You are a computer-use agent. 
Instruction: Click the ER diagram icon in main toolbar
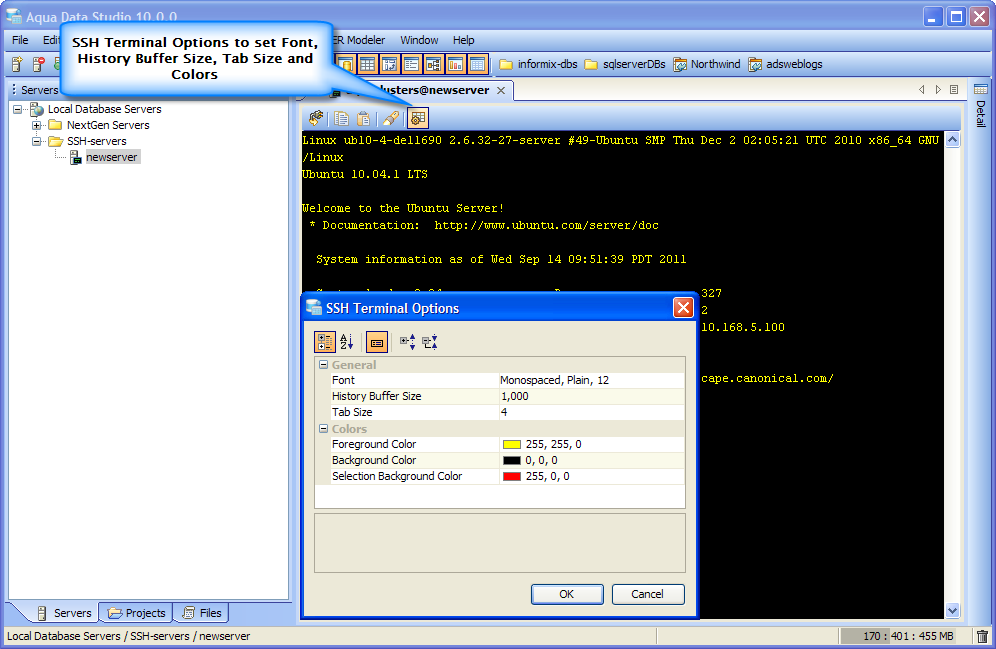pyautogui.click(x=433, y=64)
